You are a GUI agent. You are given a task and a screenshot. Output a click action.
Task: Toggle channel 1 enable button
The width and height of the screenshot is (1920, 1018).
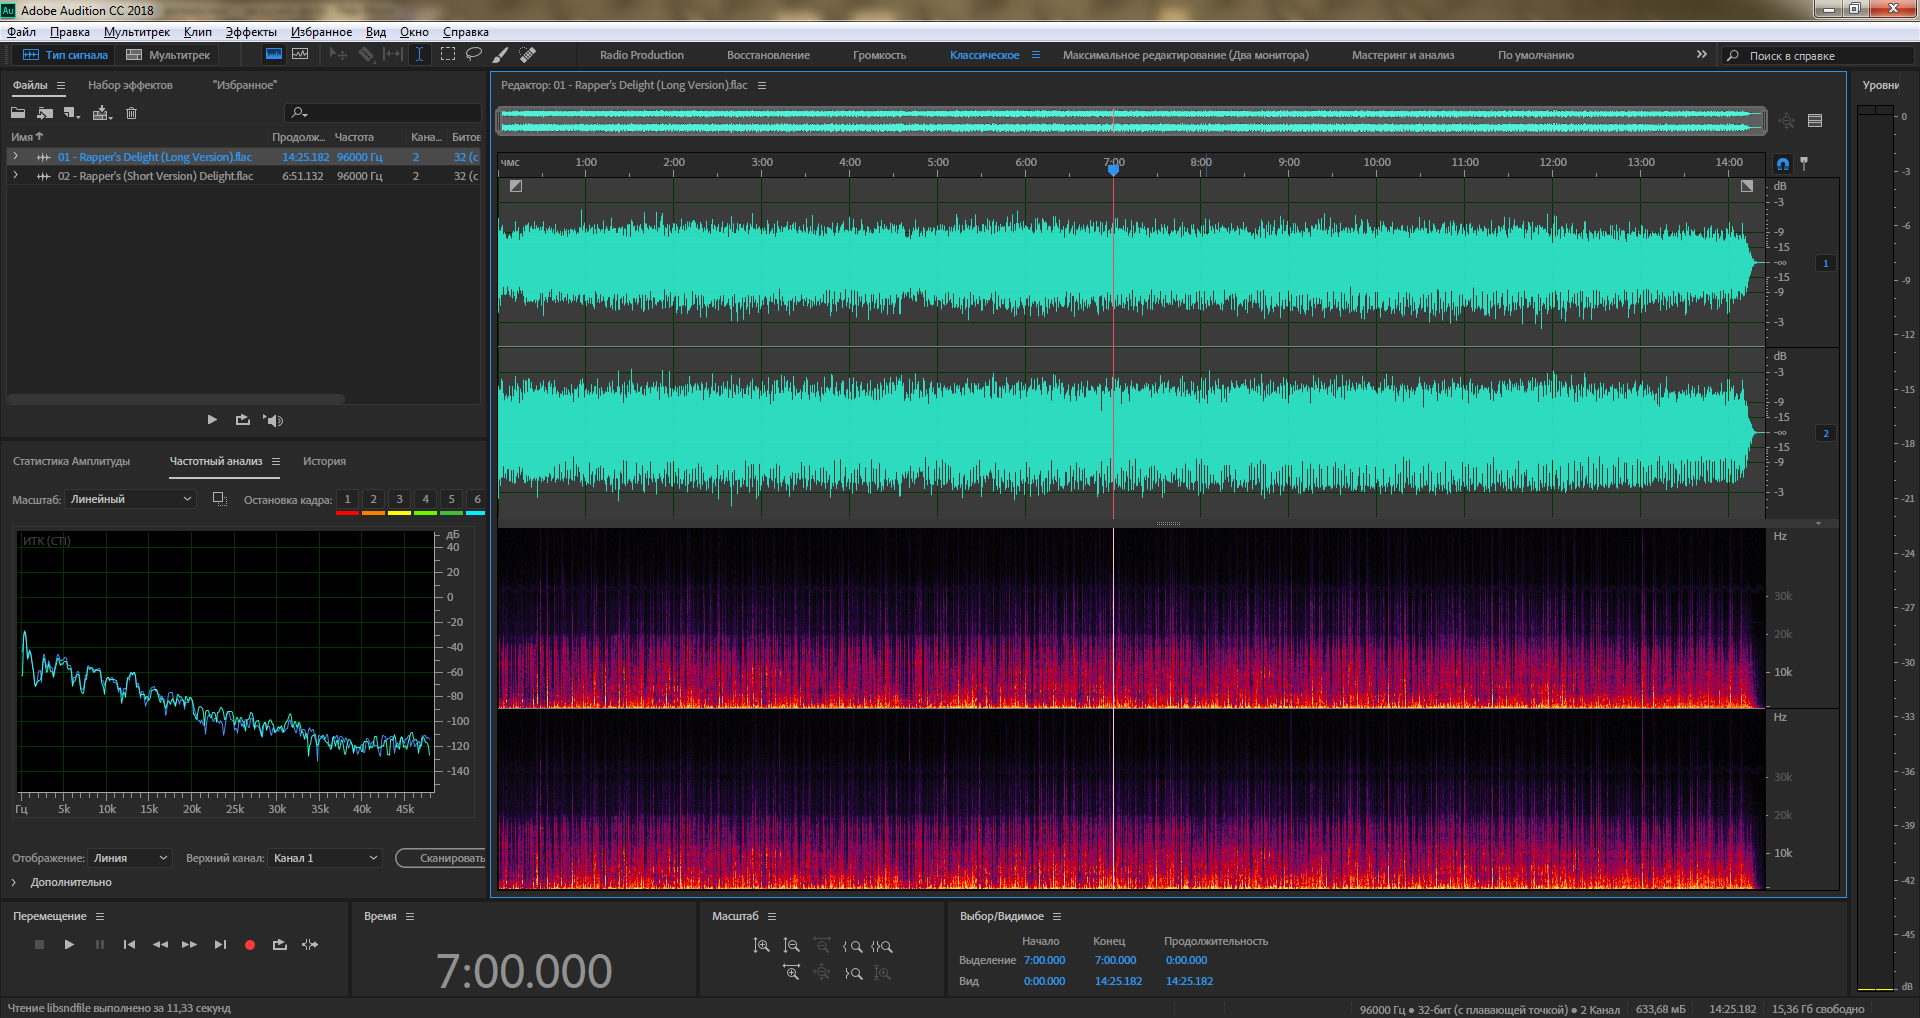(1826, 264)
